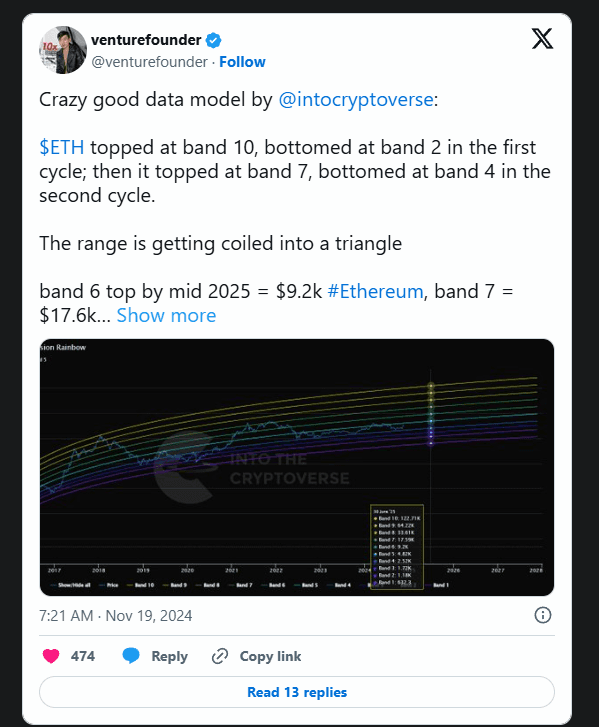Open the @intocryptoverse mention
This screenshot has height=727, width=599.
pyautogui.click(x=356, y=100)
